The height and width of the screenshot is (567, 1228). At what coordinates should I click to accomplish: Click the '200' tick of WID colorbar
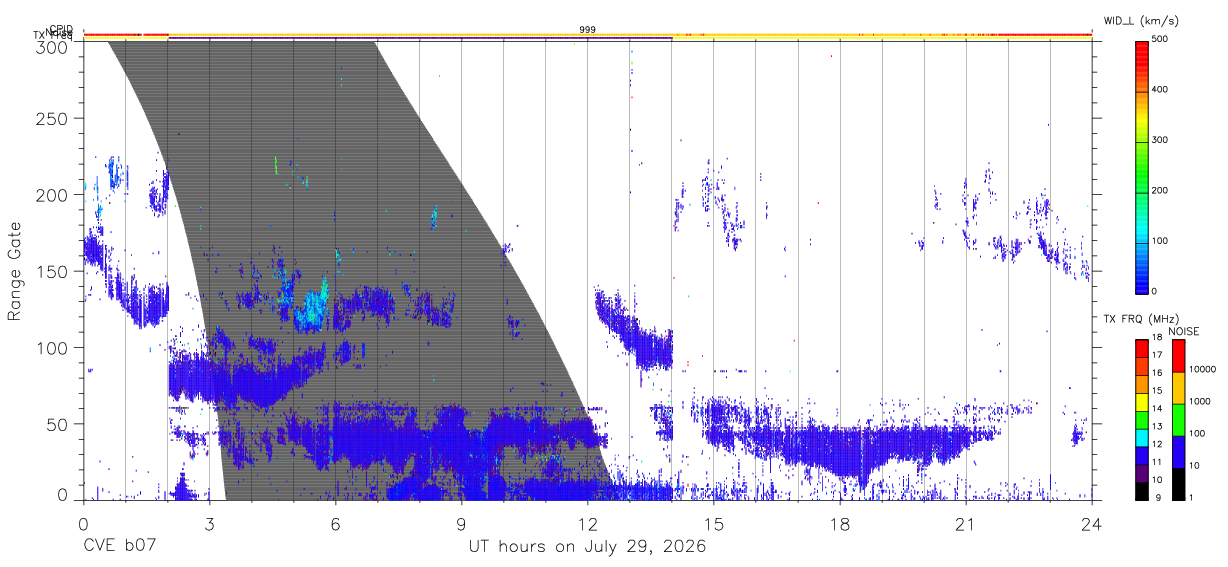coord(1160,191)
